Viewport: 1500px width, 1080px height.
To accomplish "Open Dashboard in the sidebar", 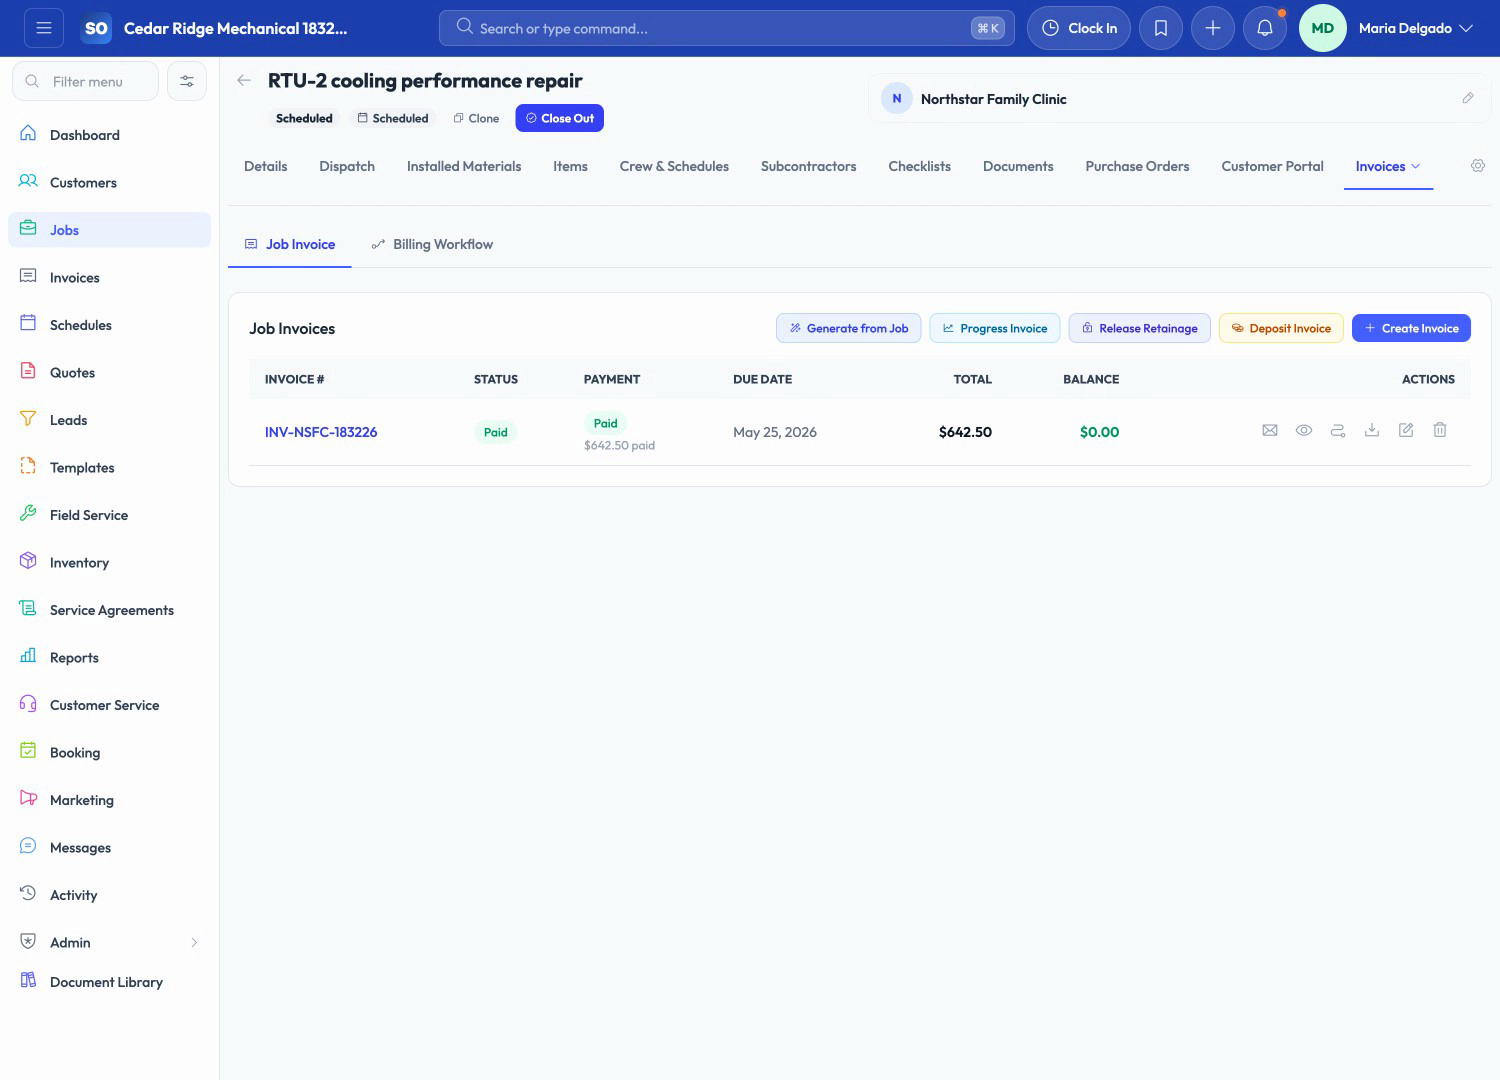I will click(x=109, y=135).
